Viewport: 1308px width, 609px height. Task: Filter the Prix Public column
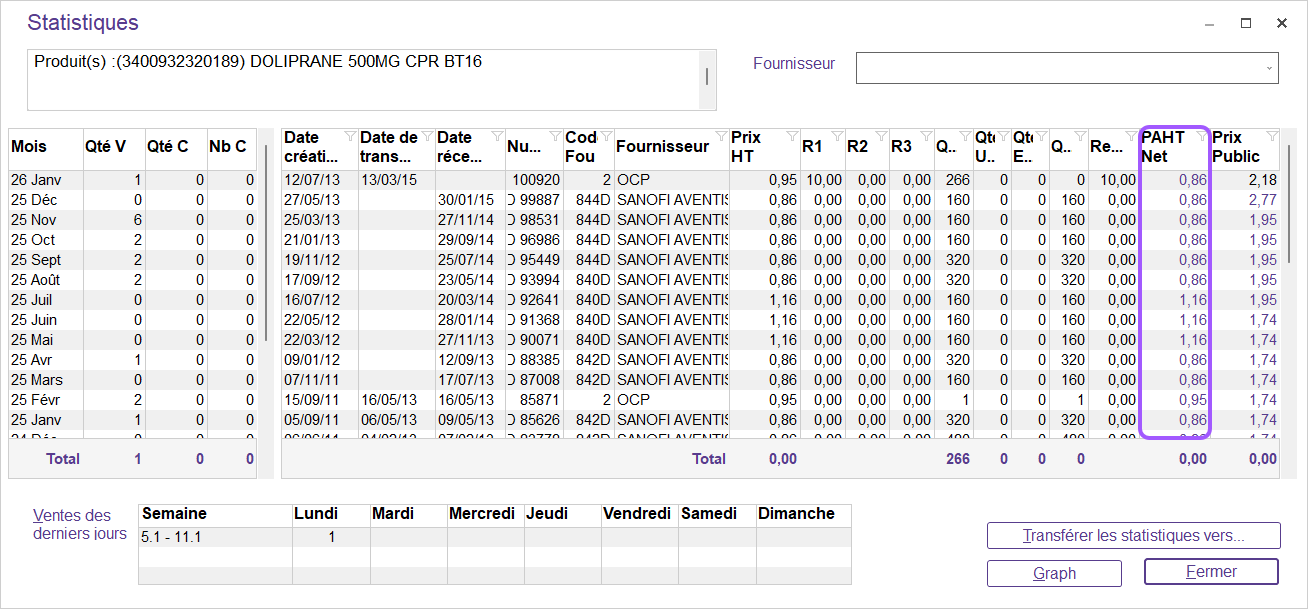[1272, 136]
